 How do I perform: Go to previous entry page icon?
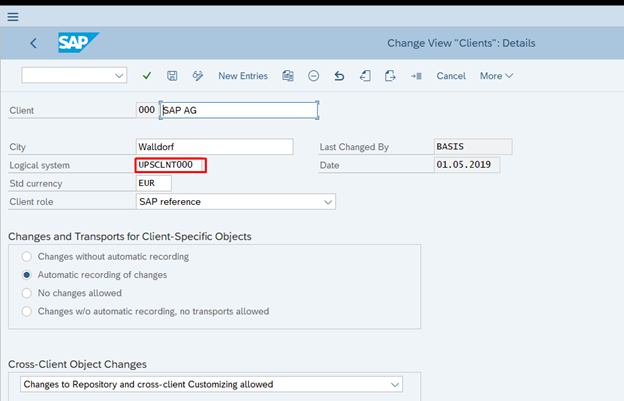(x=365, y=76)
